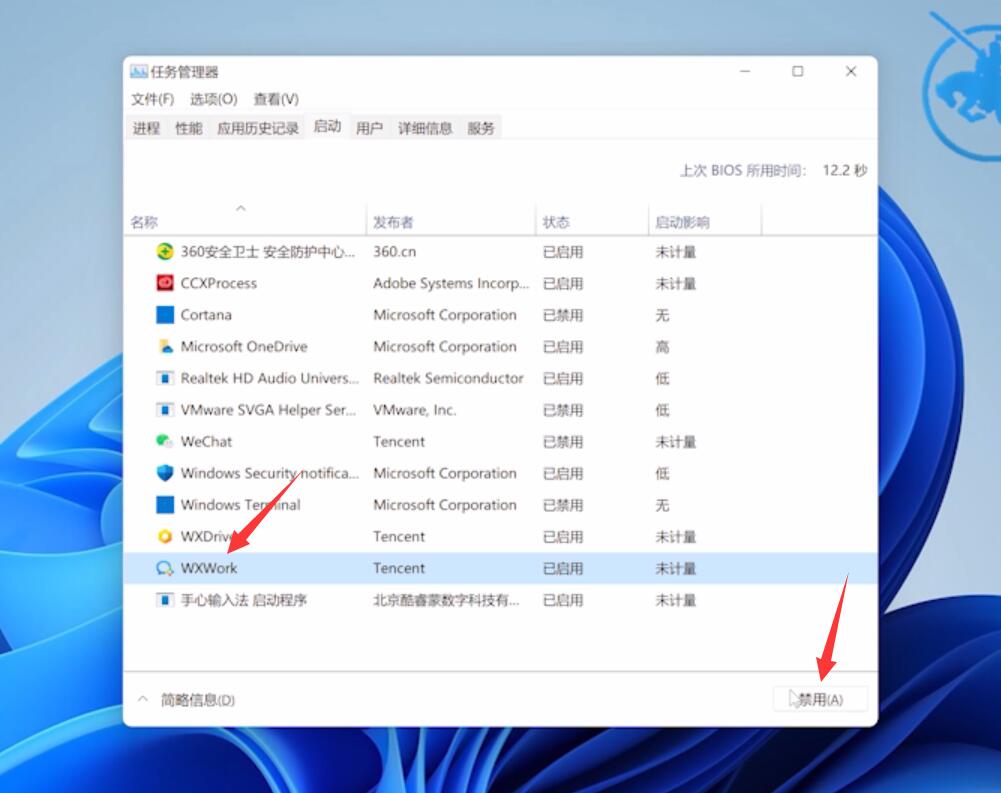Click publisher 360.cn

tap(395, 252)
